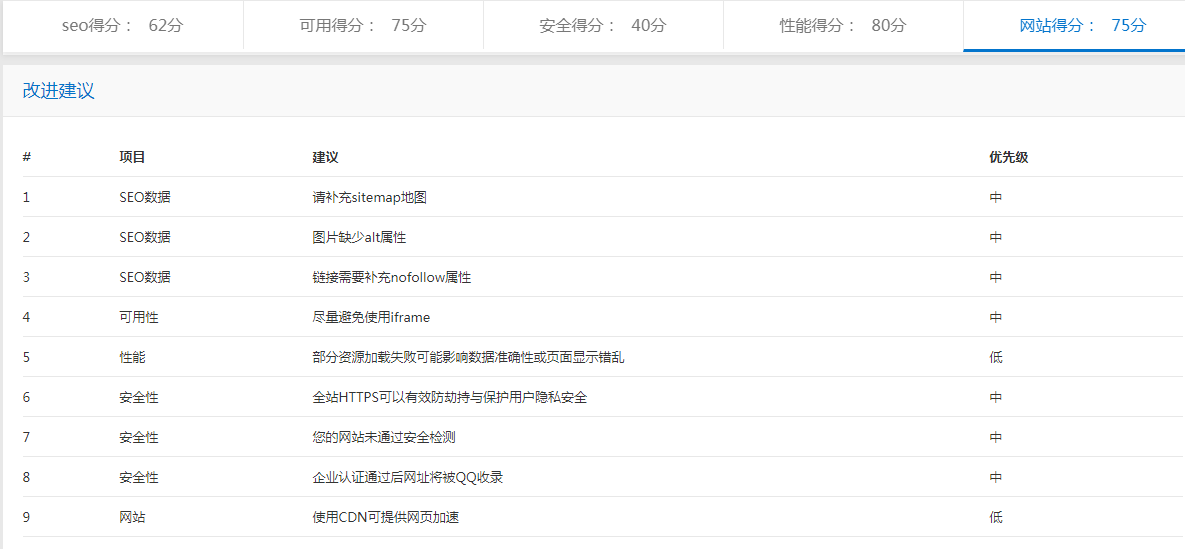
Task: Click 可用性 item in row 4
Action: [x=139, y=318]
